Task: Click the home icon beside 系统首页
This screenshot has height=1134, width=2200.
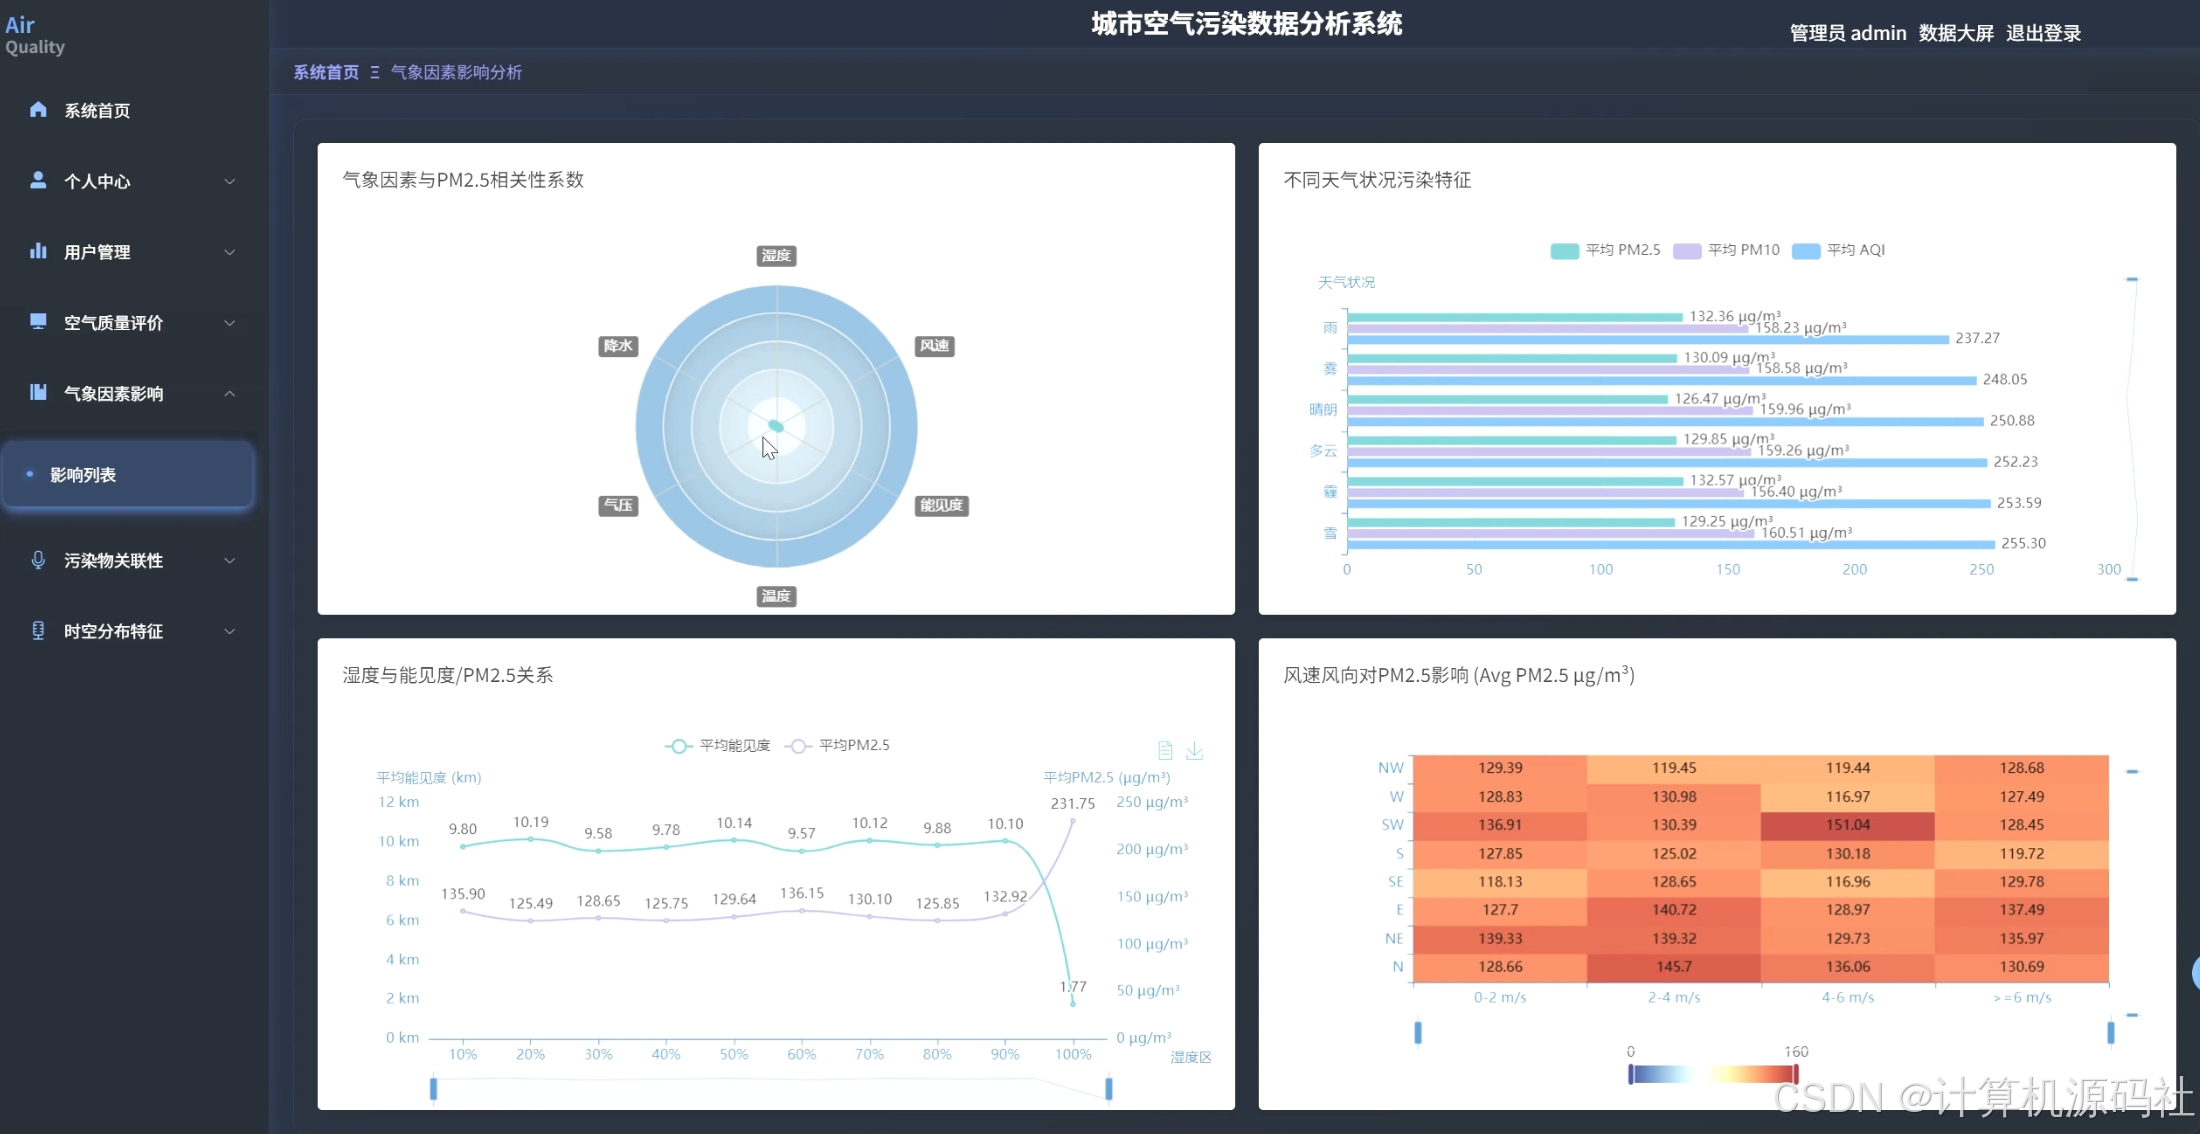Action: point(38,110)
